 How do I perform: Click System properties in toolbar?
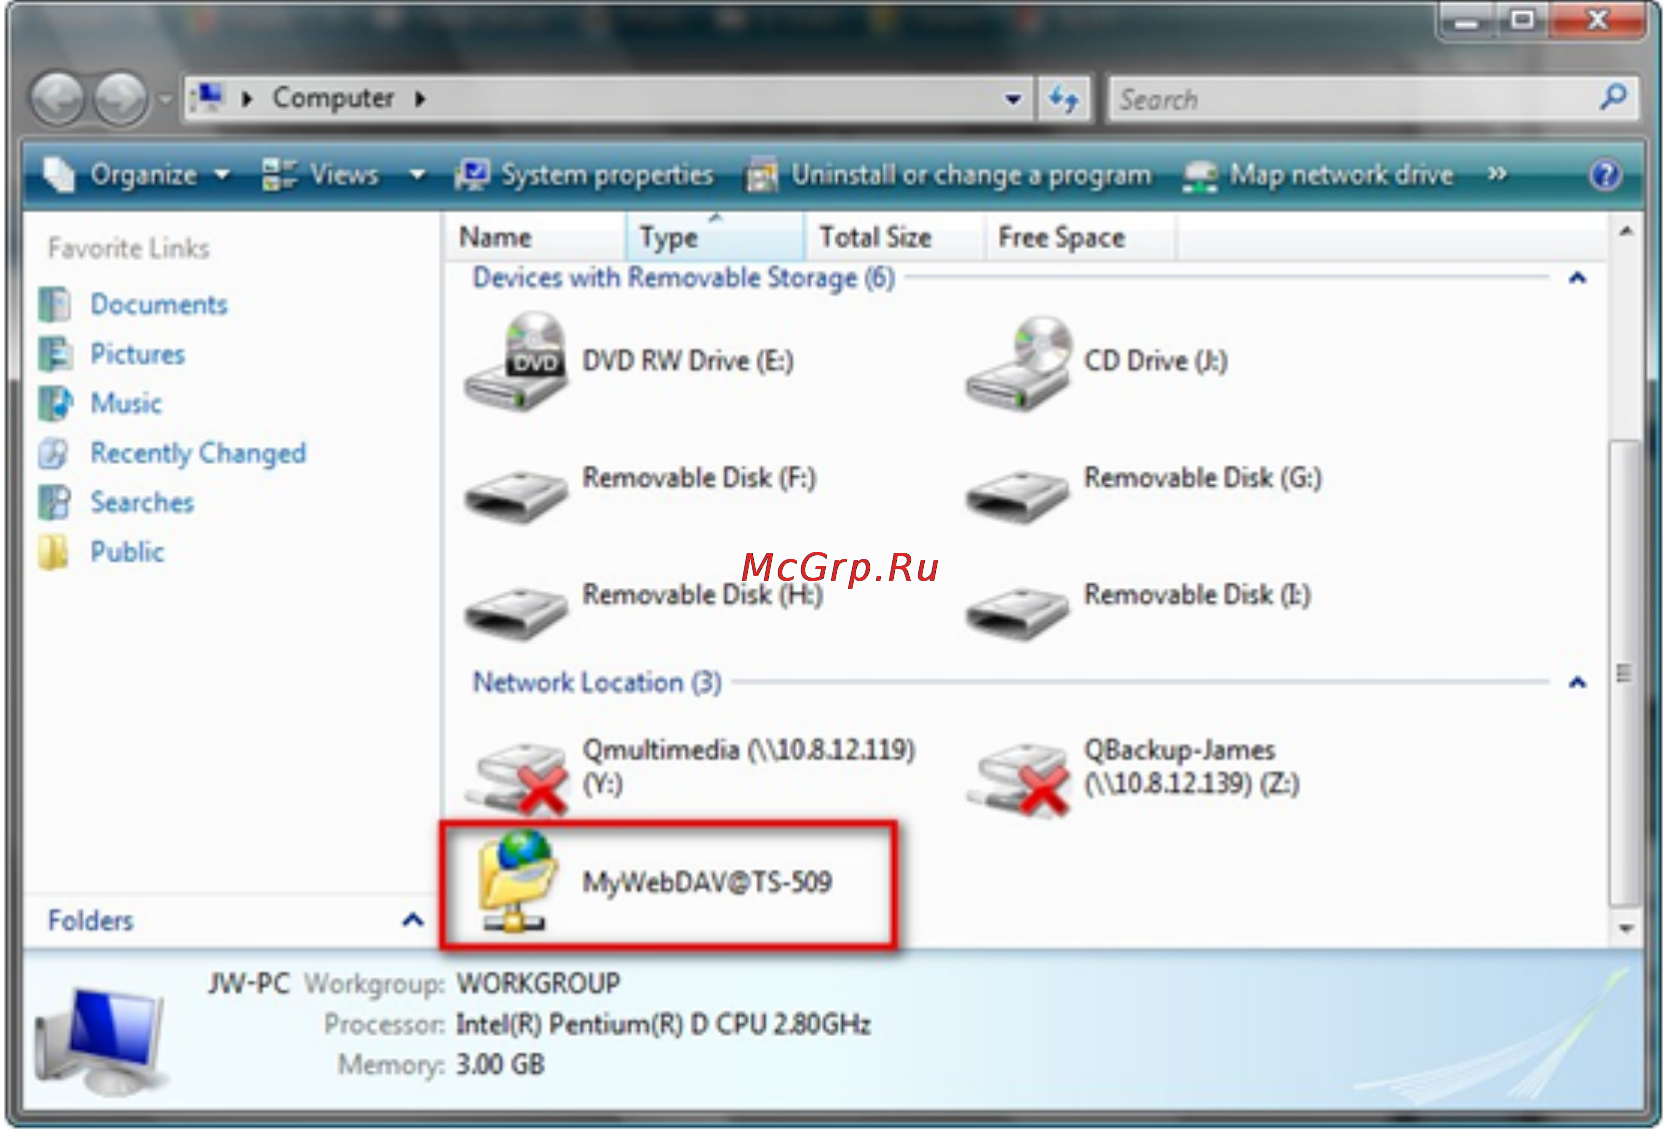coord(584,175)
